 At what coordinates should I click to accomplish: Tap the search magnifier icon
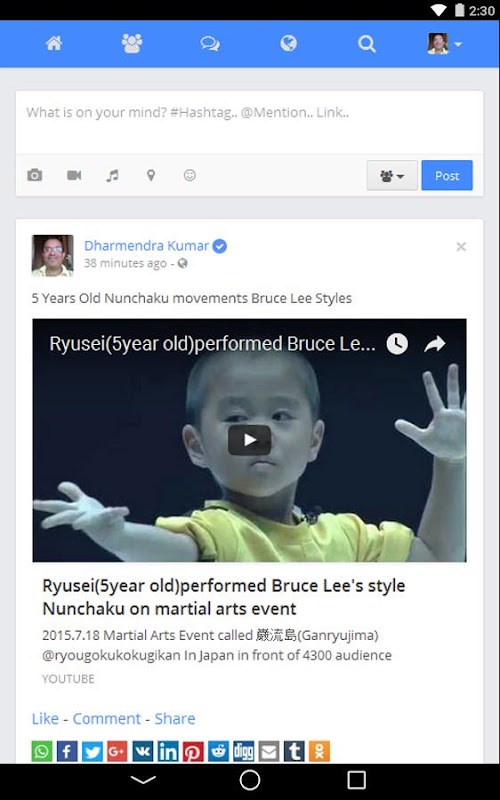[x=366, y=44]
